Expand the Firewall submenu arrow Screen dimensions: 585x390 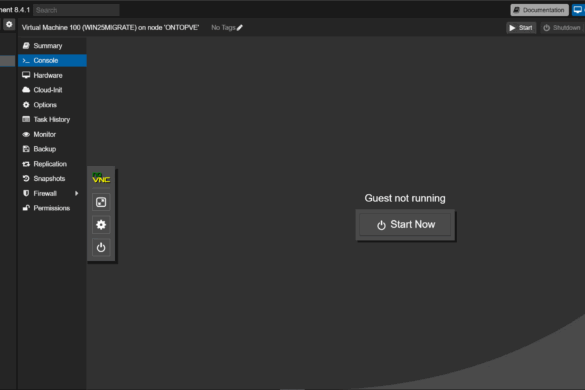tap(76, 193)
